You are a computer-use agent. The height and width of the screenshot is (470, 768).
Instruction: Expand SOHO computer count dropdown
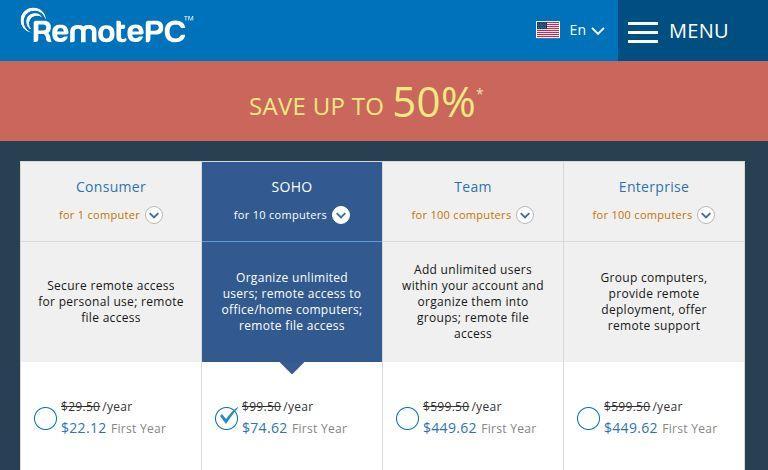click(341, 215)
